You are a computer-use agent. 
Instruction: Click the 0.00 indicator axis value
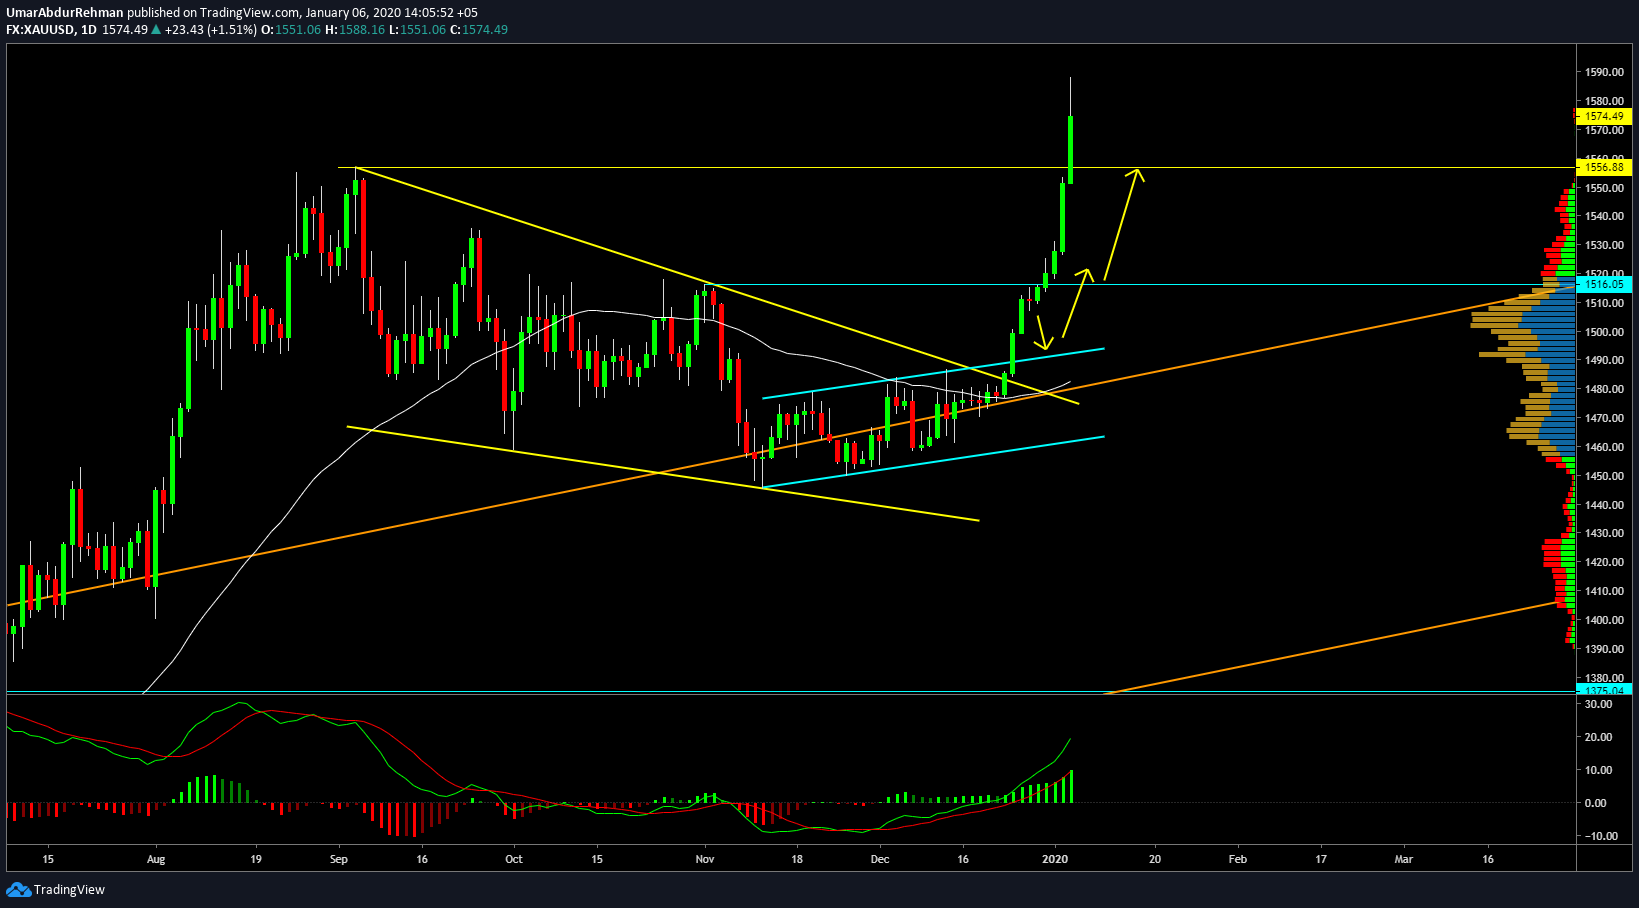click(1596, 803)
